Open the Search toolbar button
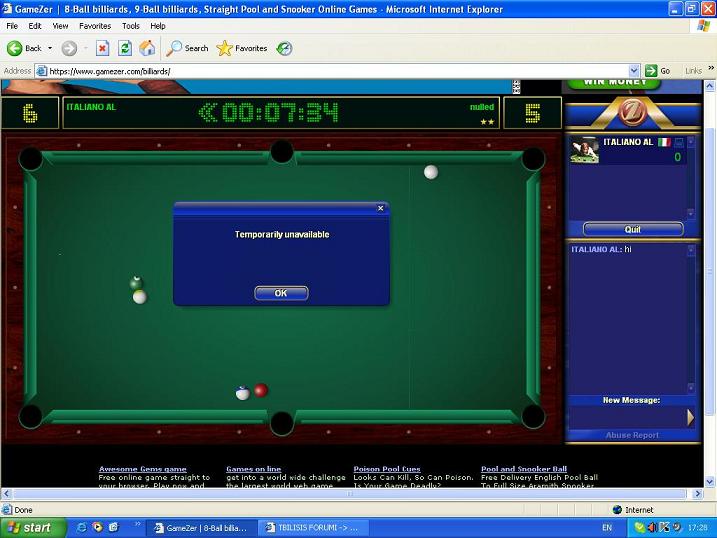The image size is (717, 538). 187,48
